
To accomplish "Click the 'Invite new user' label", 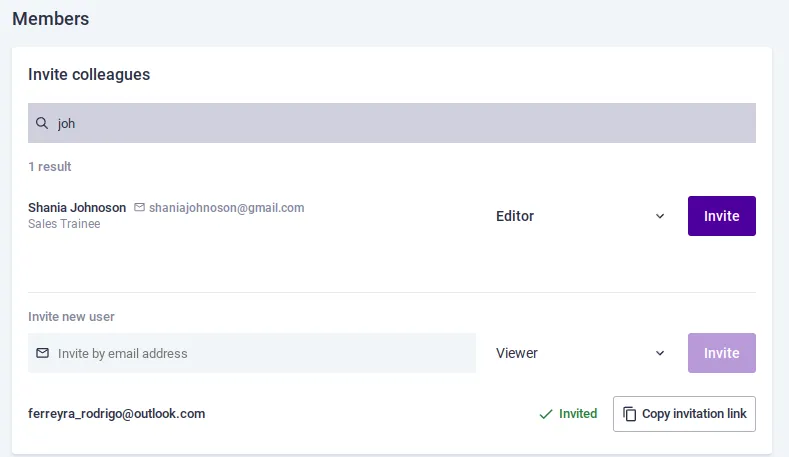I will pos(71,317).
